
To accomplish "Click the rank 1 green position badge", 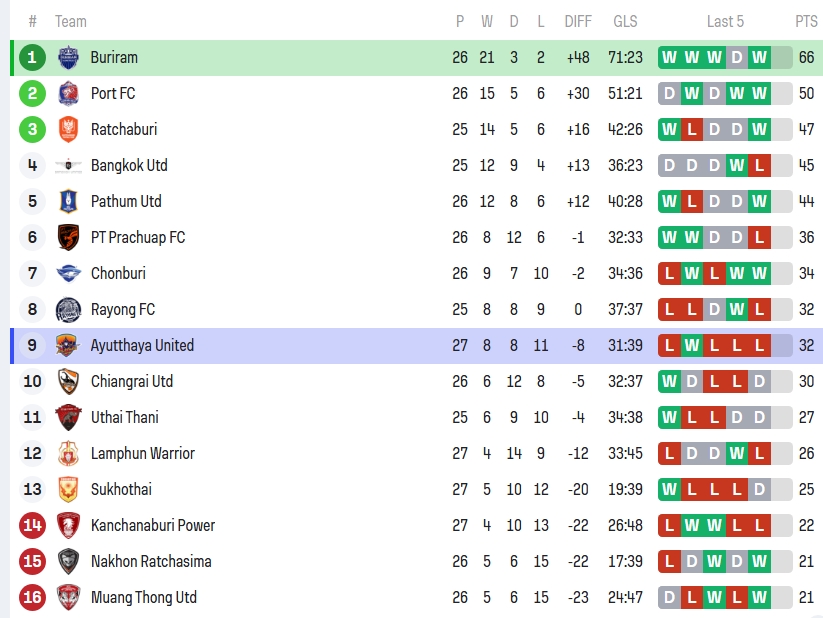I will click(32, 57).
